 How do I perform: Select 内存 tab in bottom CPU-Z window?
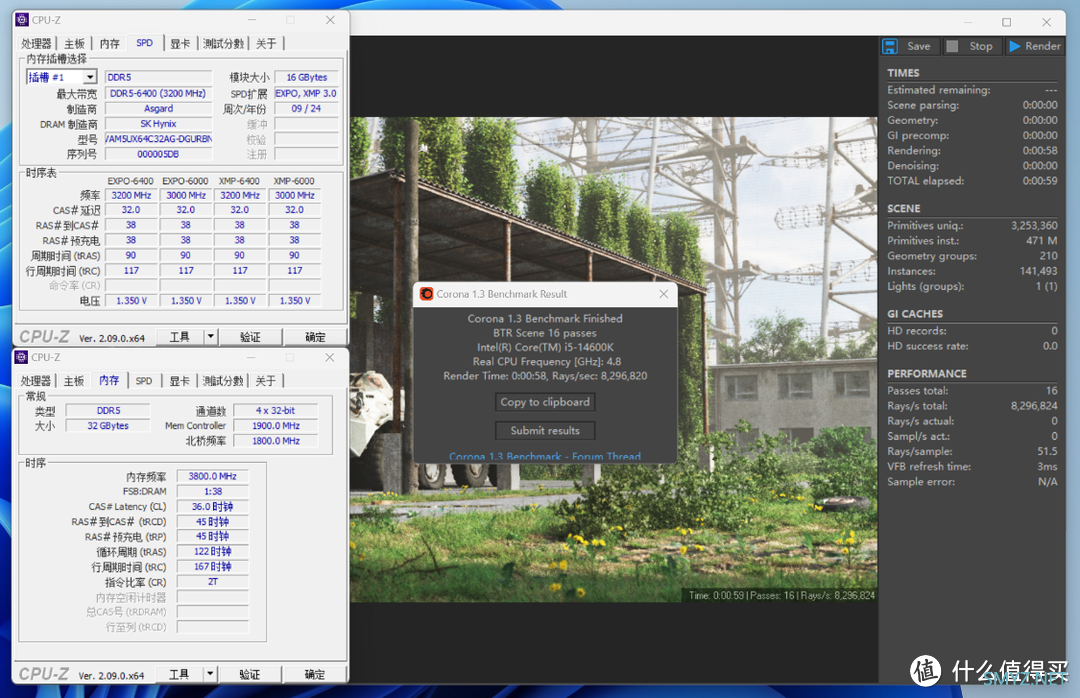[x=109, y=380]
